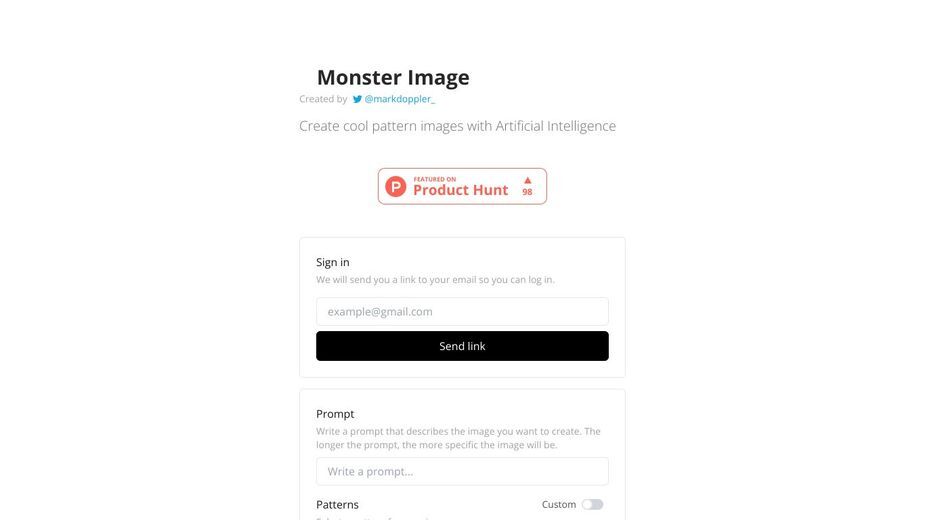Image resolution: width=925 pixels, height=520 pixels.
Task: Click the Monster Image heading
Action: tap(393, 77)
